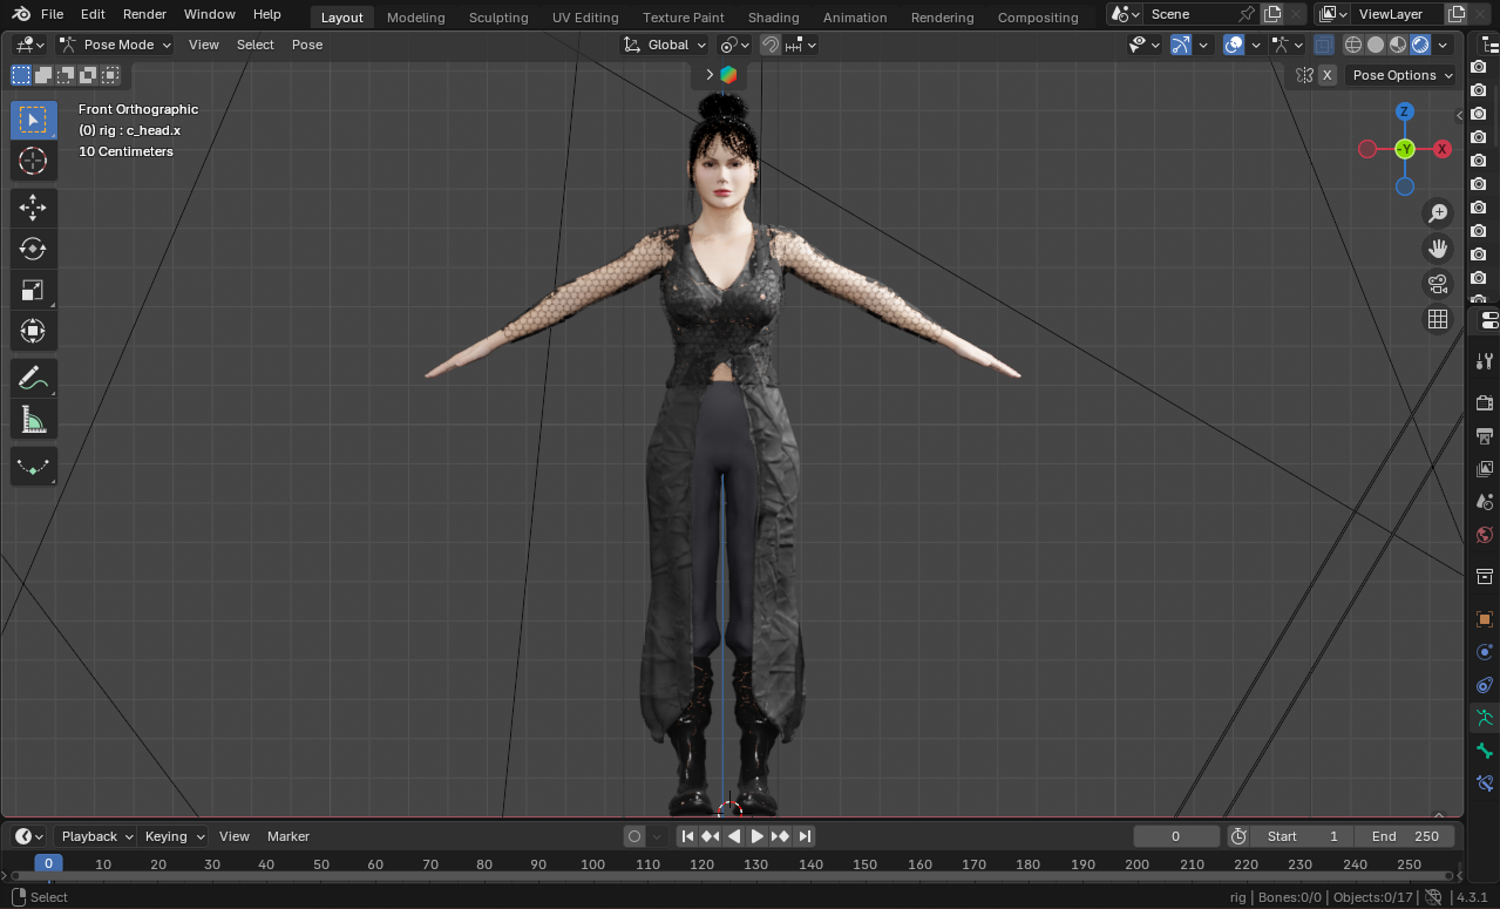Open the Armature data properties tab
The image size is (1500, 909).
[x=1485, y=718]
